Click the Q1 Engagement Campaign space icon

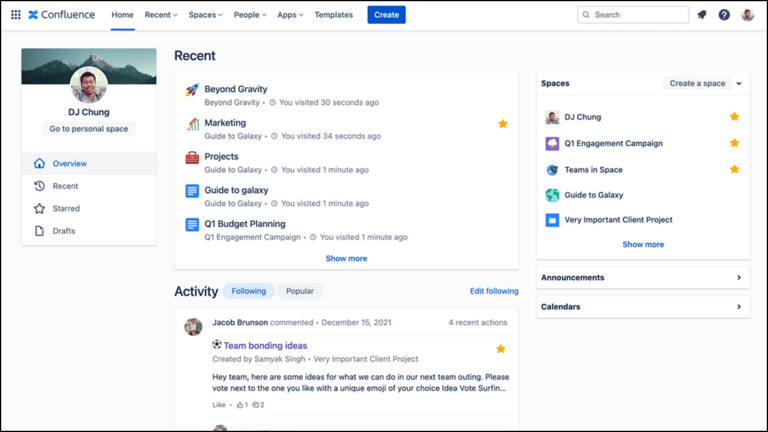pos(552,144)
